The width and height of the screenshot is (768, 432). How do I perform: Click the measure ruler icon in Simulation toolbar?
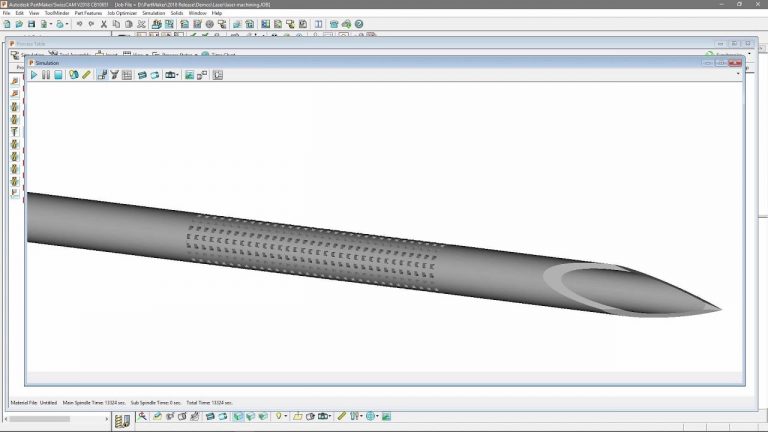[x=87, y=75]
